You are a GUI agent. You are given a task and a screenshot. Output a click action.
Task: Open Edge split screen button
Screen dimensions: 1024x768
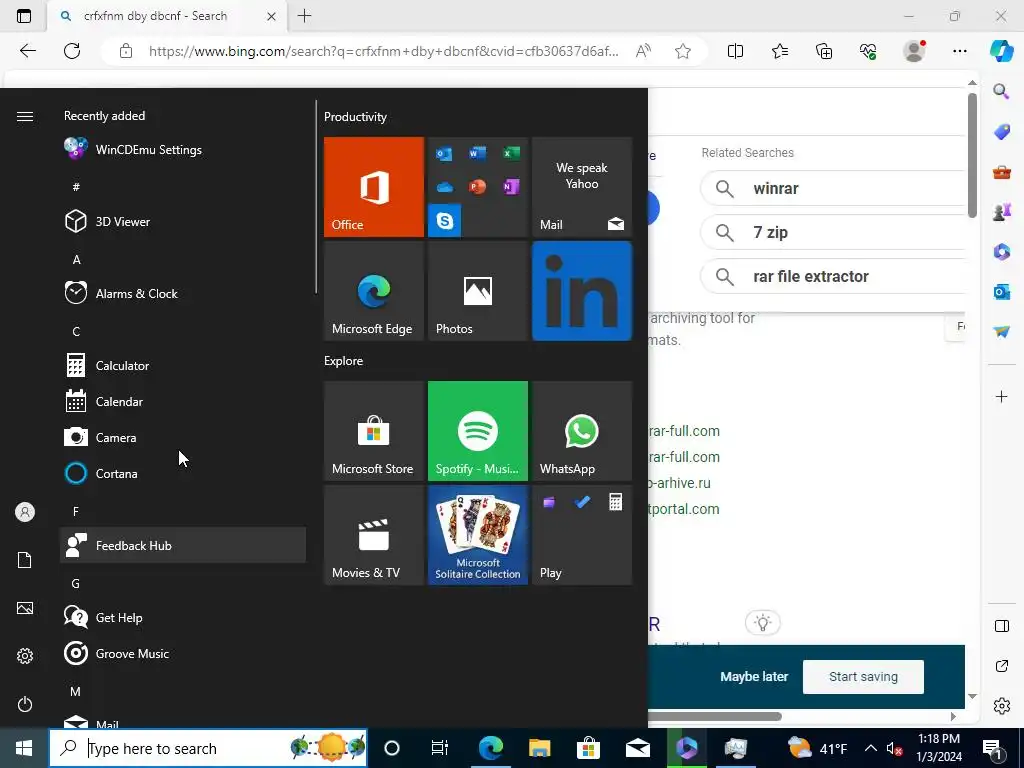[735, 51]
